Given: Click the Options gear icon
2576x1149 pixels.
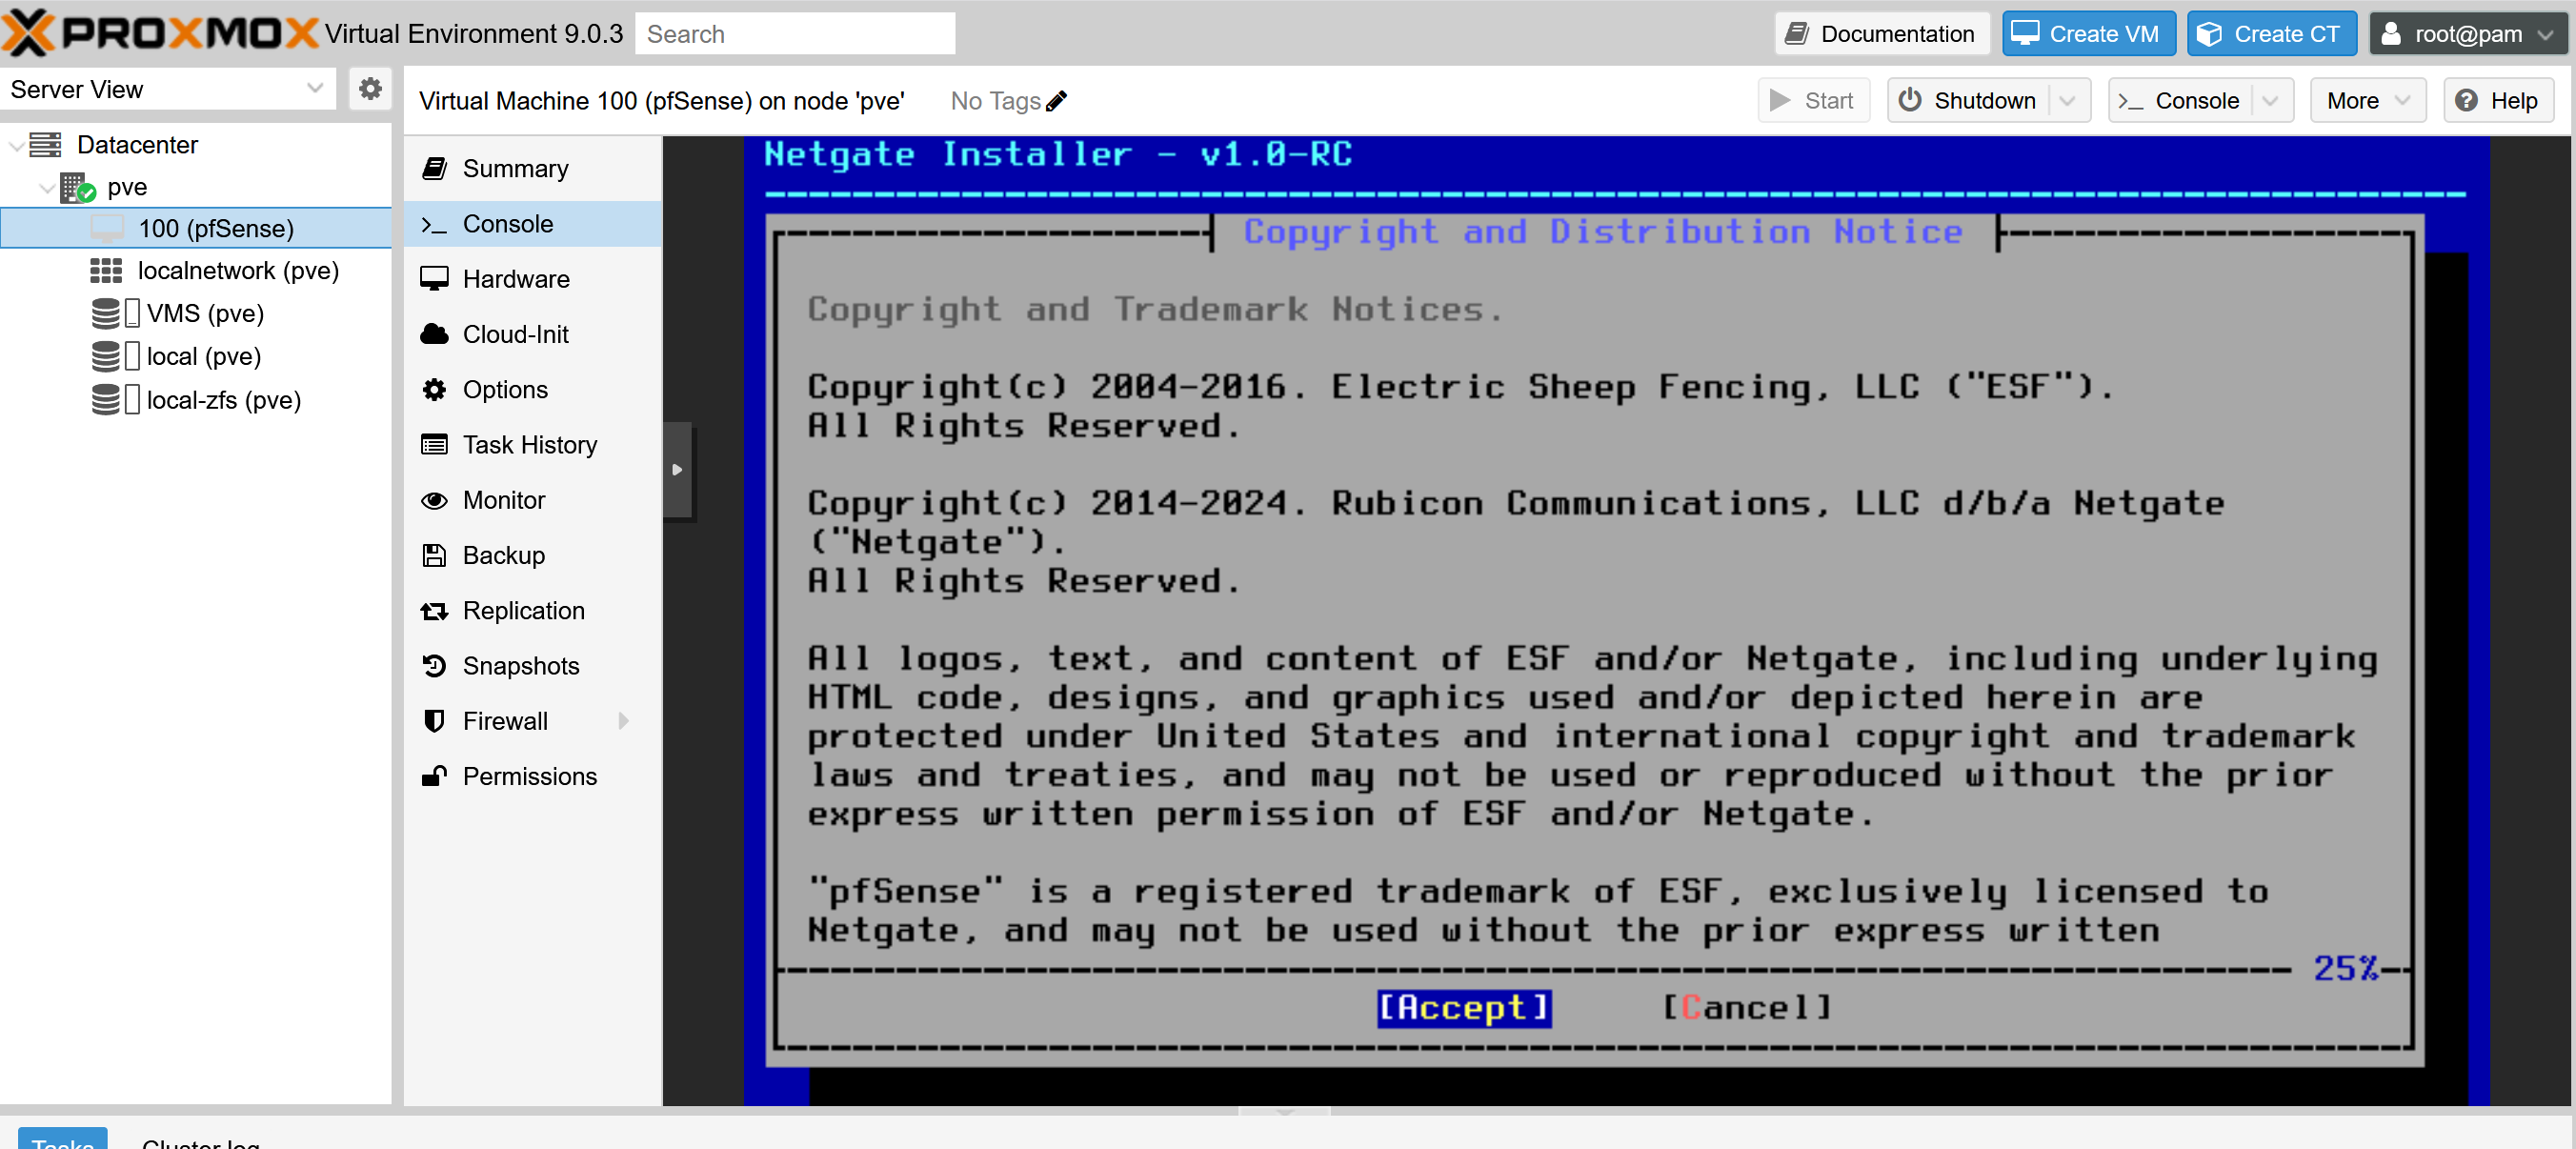Looking at the screenshot, I should (434, 390).
